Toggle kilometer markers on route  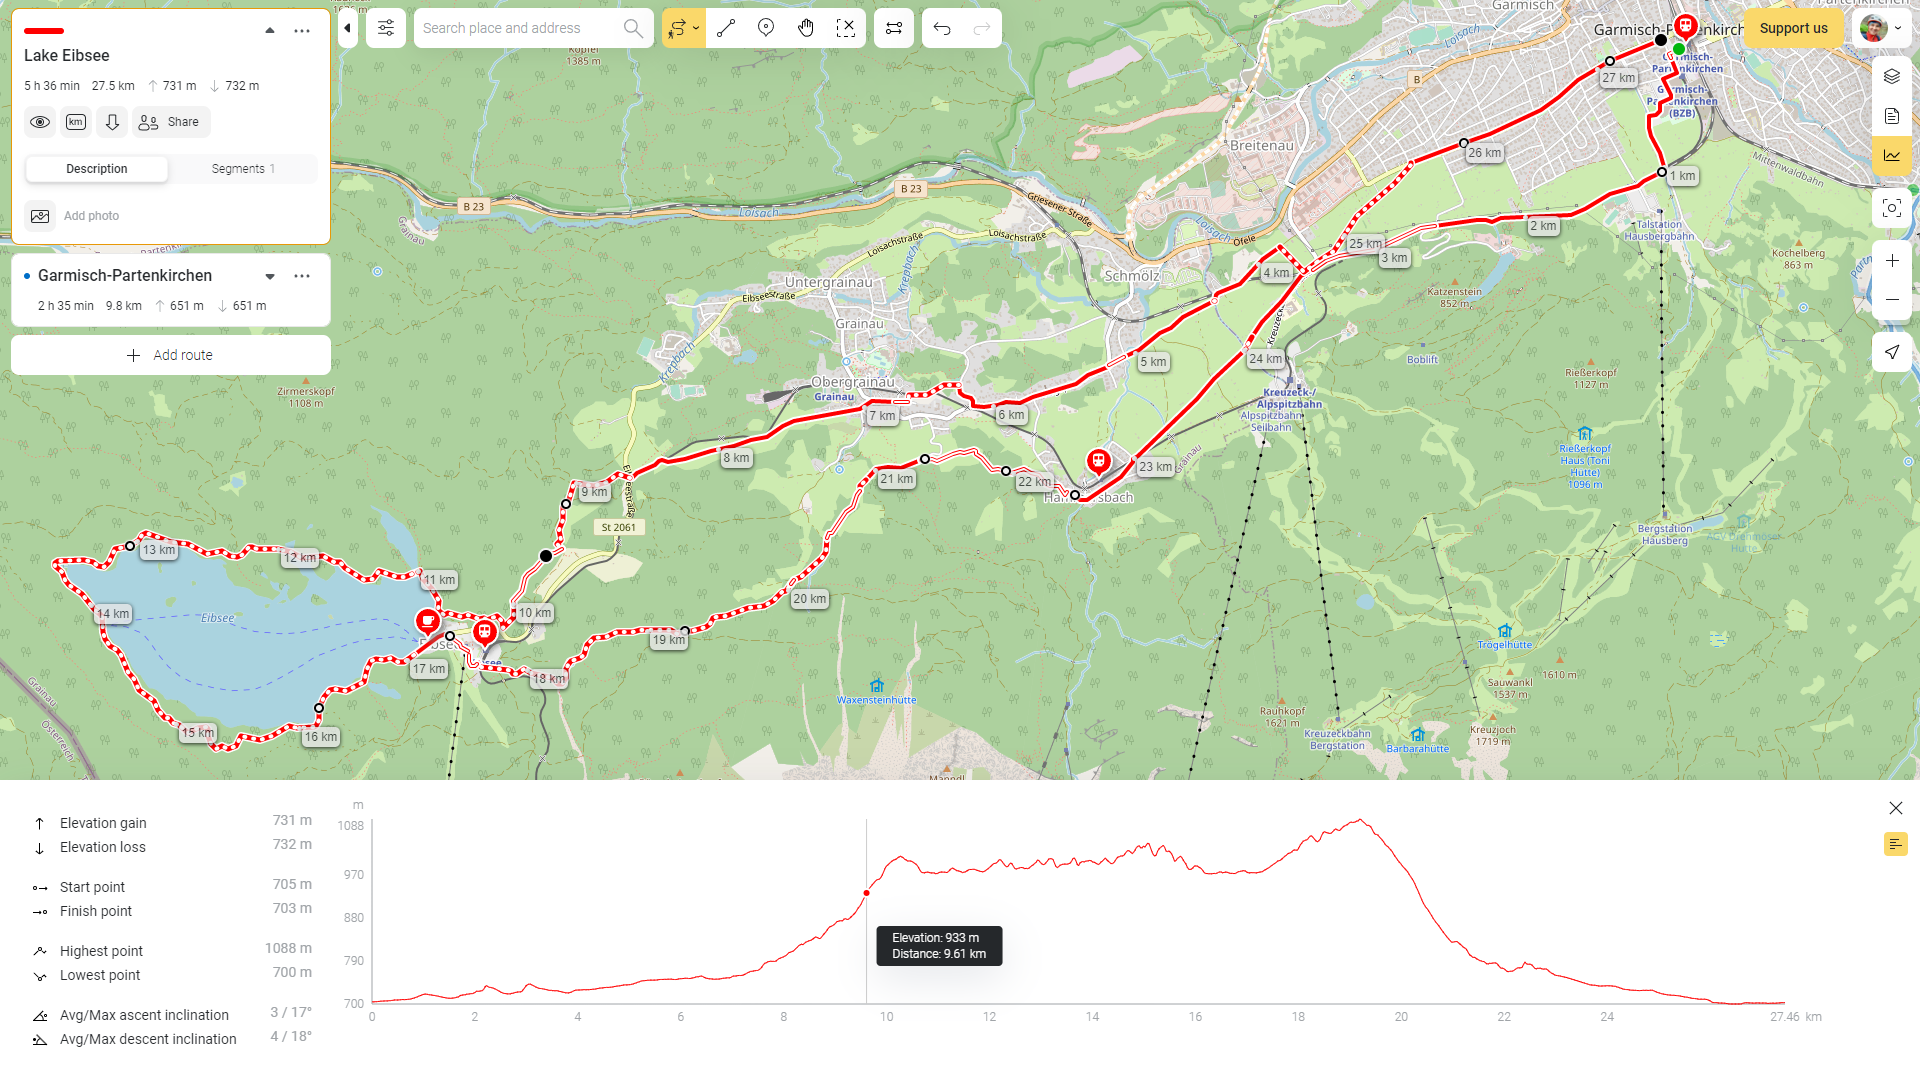coord(76,122)
